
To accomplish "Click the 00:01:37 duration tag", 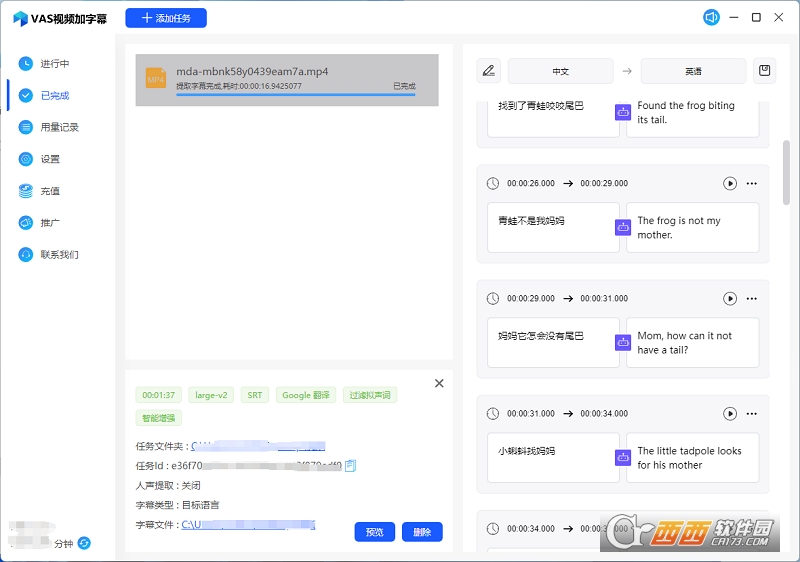I will (159, 395).
